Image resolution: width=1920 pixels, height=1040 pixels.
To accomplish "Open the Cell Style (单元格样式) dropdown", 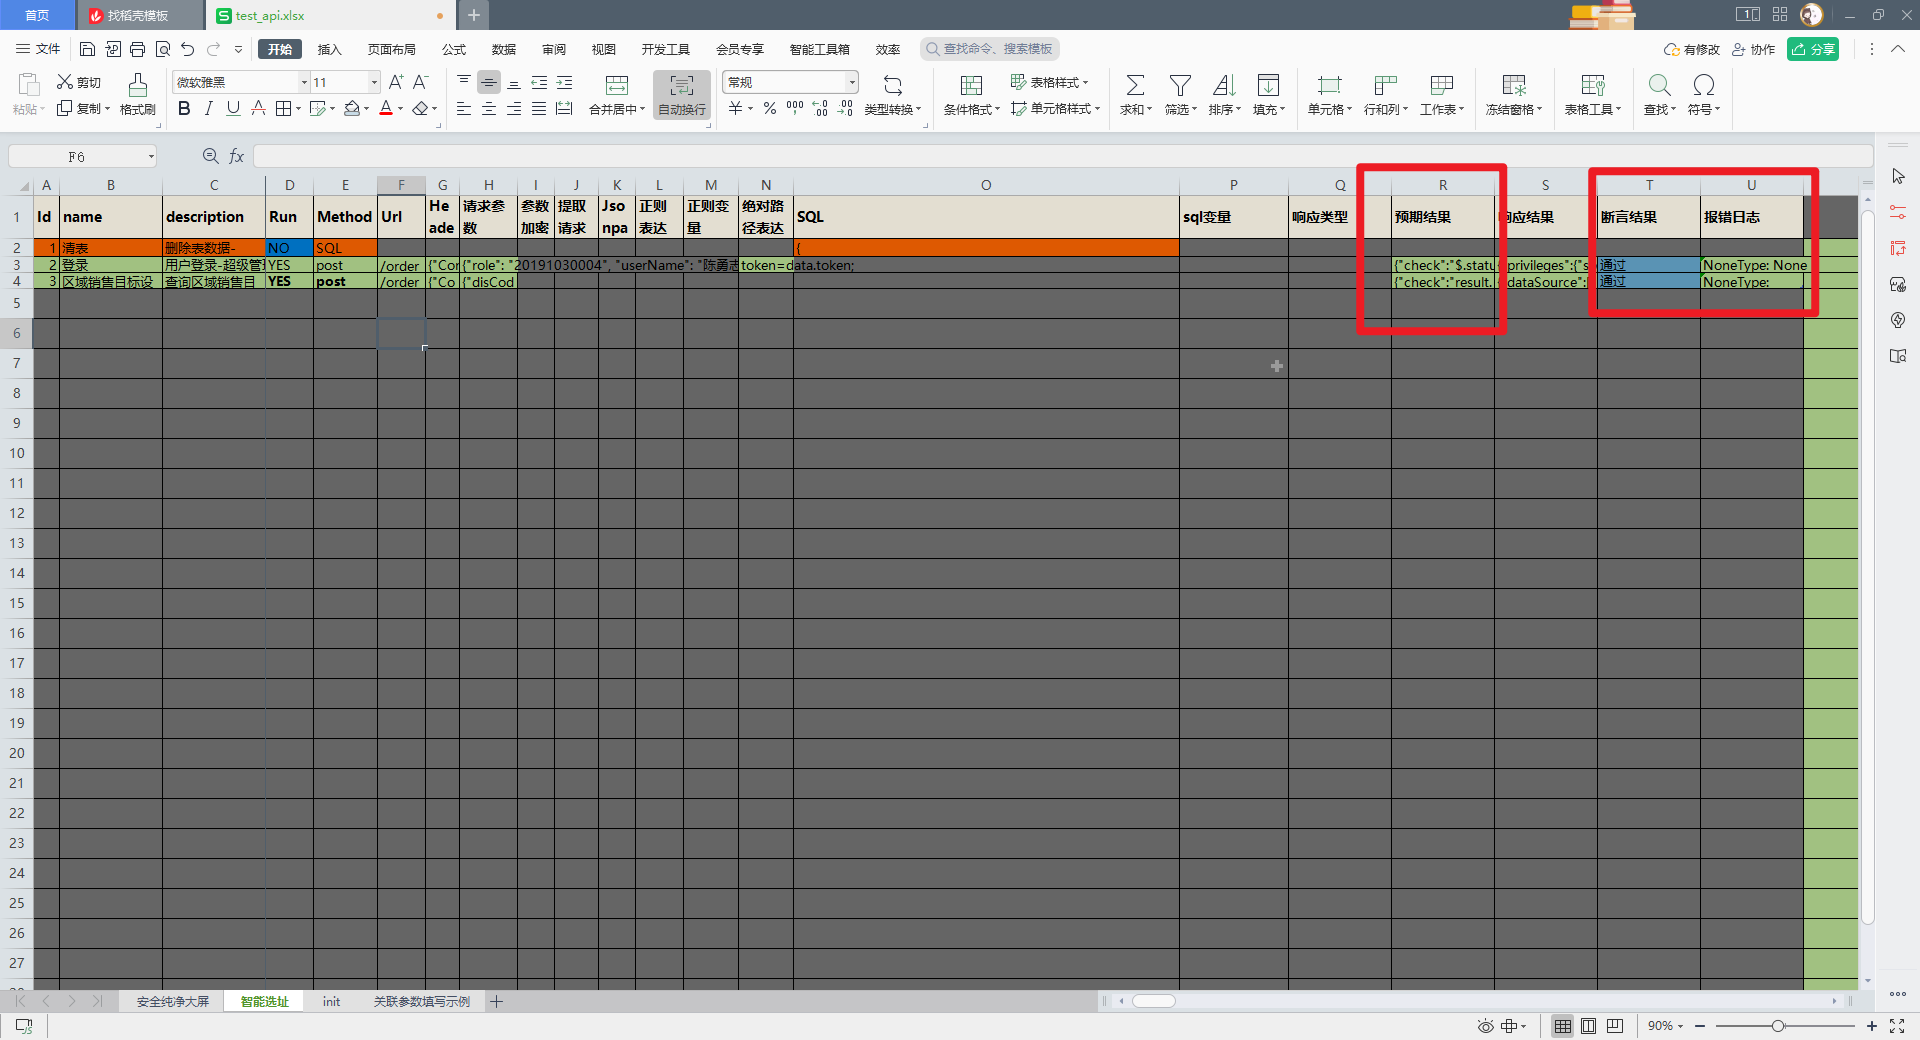I will click(1055, 108).
